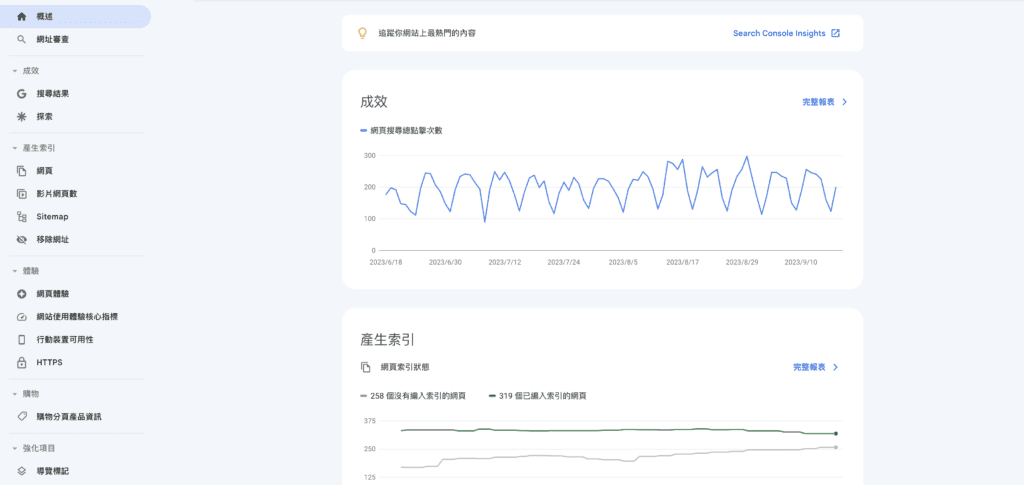The height and width of the screenshot is (485, 1024).
Task: Click the plus-circle icon beside 網頁體驗
Action: 22,294
